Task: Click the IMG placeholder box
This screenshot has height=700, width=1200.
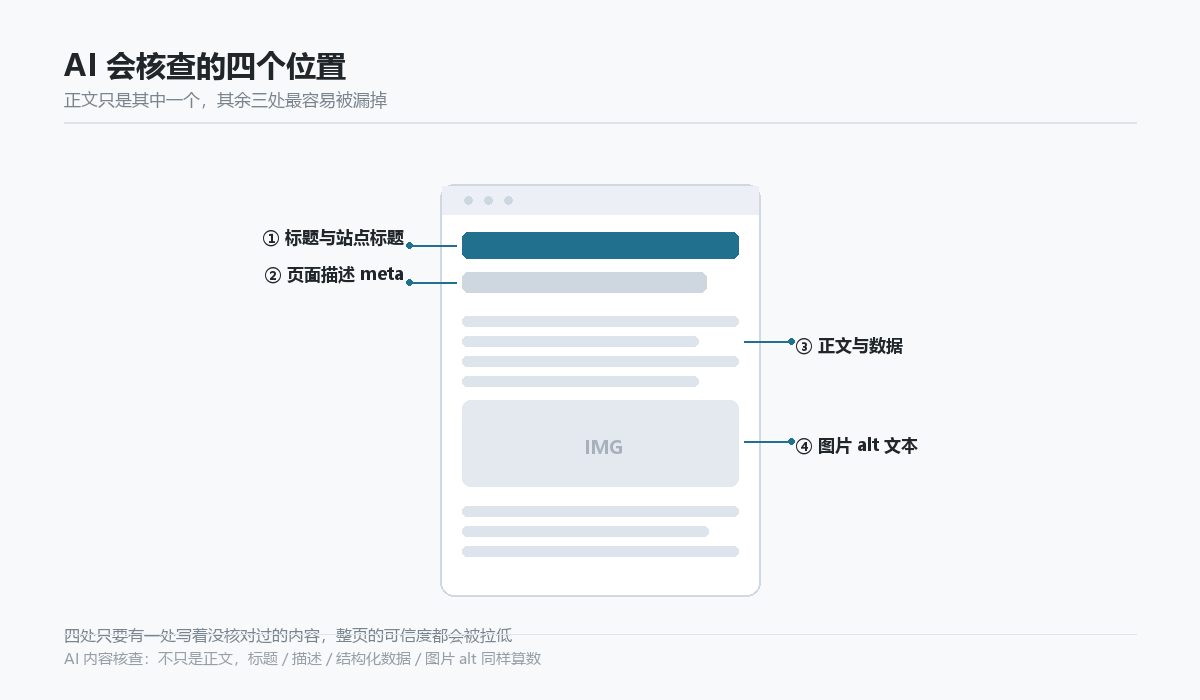Action: tap(600, 444)
